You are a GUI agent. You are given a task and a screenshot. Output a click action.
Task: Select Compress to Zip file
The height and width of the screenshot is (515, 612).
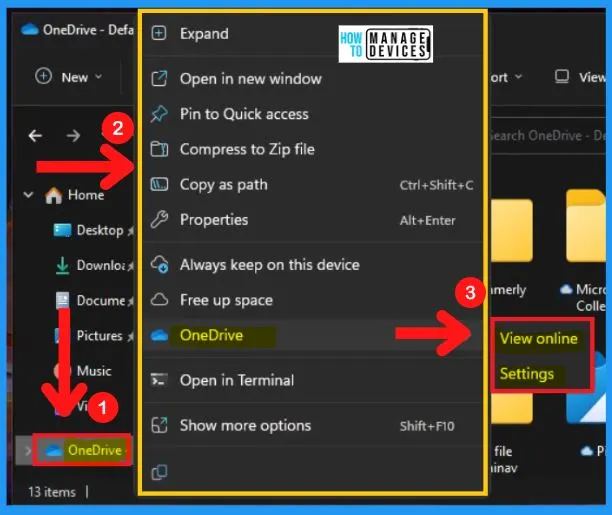(x=312, y=149)
